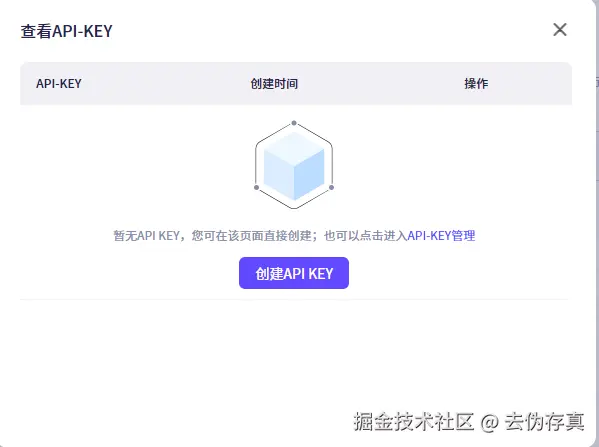Click the top dot on the hexagon outline

(x=294, y=123)
